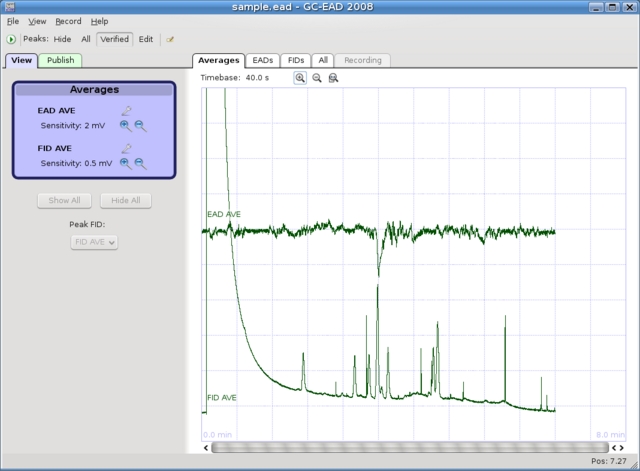Zoom out the timebase
Viewport: 640px width, 471px height.
pos(317,77)
